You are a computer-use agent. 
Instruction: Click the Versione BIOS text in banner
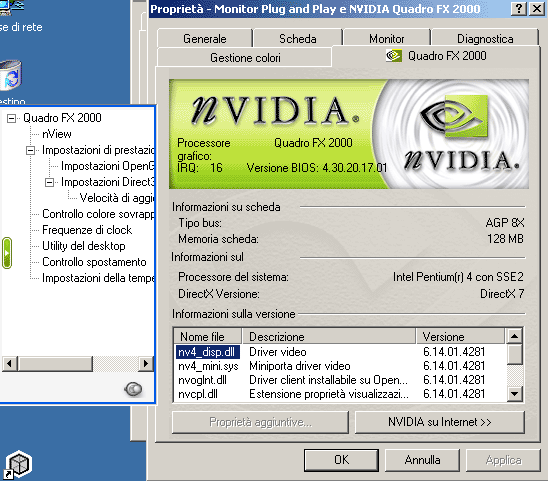point(317,168)
